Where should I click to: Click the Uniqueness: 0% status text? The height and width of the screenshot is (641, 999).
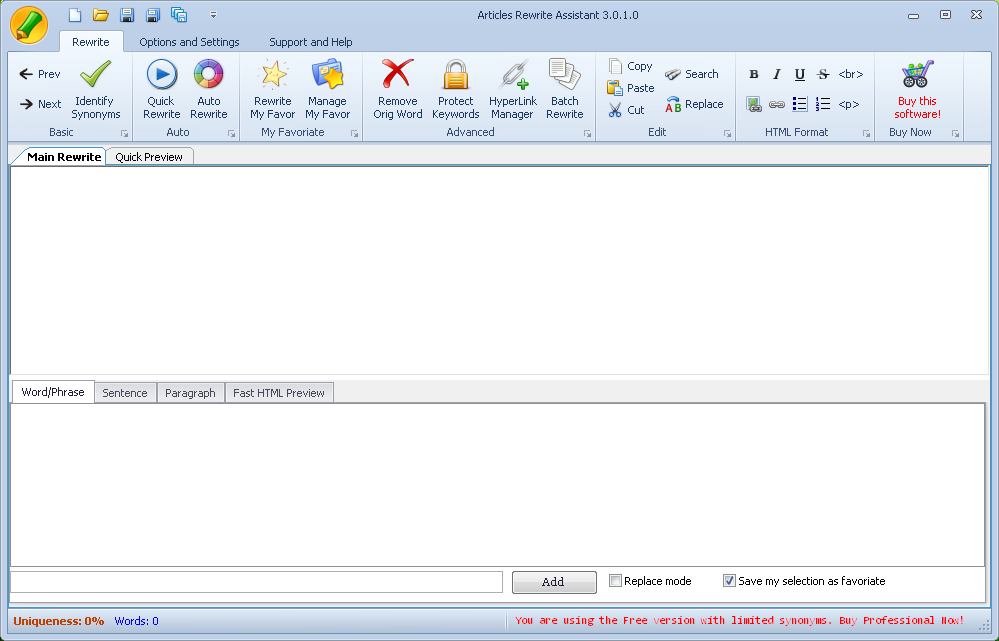click(59, 621)
